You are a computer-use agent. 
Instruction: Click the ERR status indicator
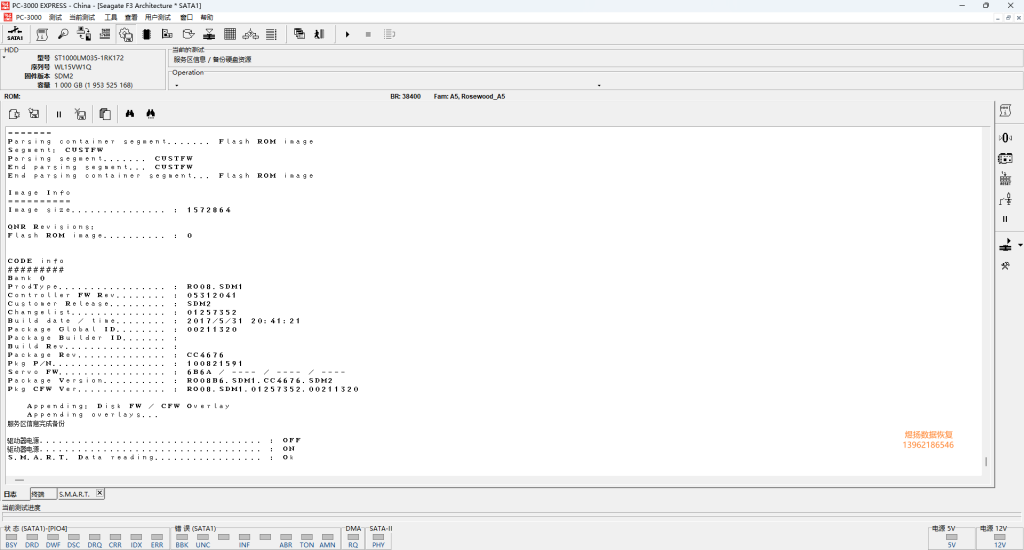click(x=157, y=541)
